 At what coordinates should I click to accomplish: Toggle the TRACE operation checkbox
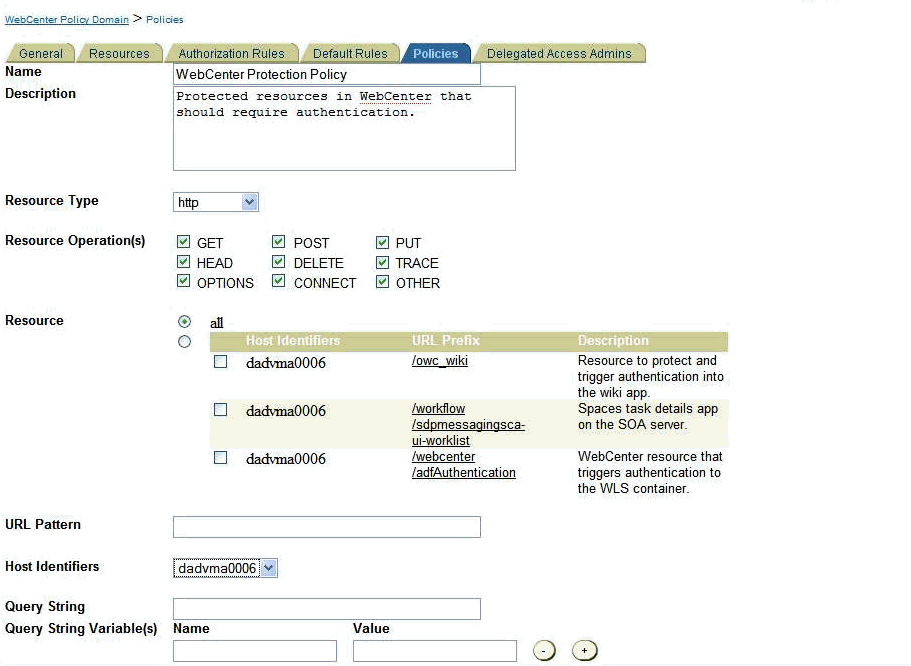tap(382, 262)
